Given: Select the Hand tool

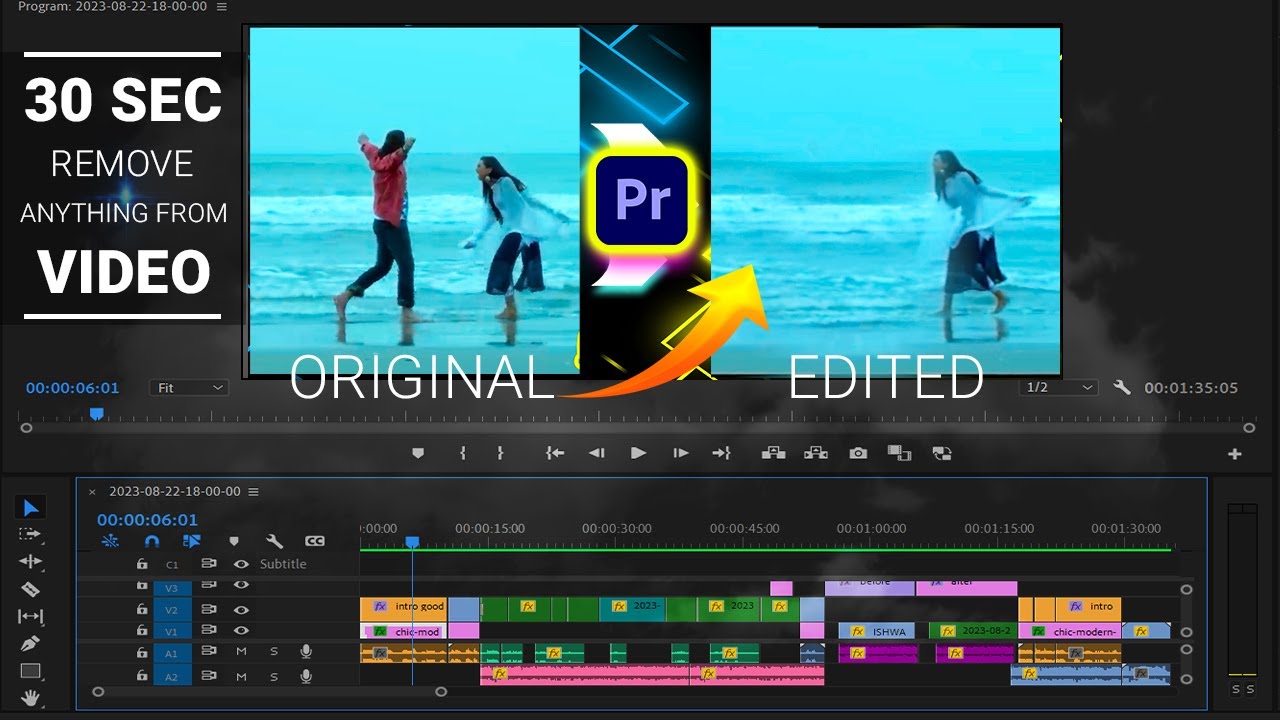Looking at the screenshot, I should coord(30,697).
